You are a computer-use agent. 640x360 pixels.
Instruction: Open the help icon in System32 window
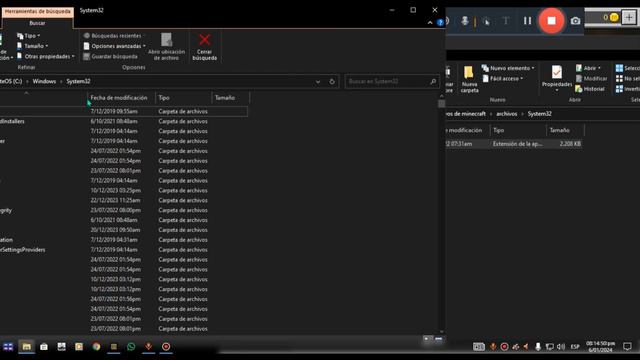(440, 23)
